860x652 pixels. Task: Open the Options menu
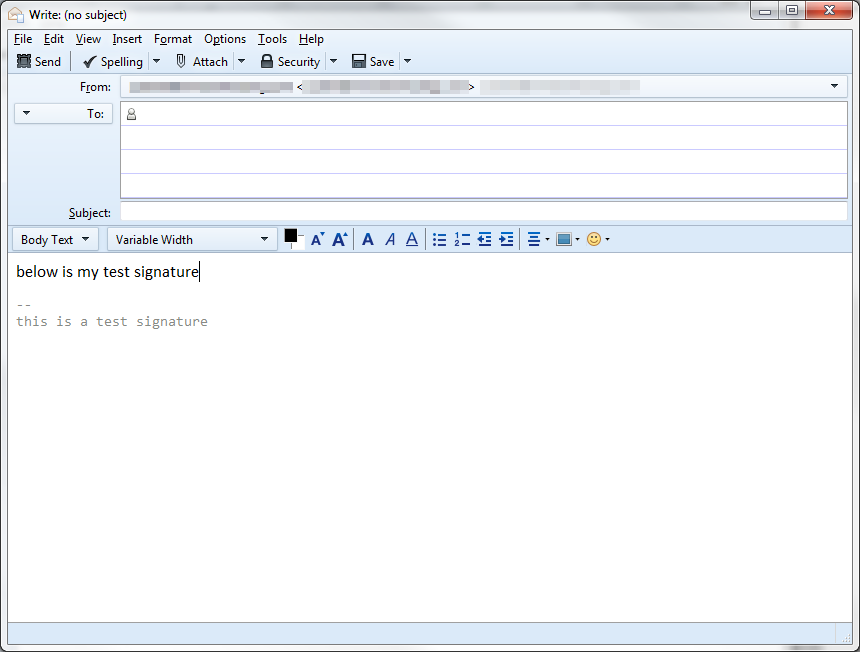point(225,39)
